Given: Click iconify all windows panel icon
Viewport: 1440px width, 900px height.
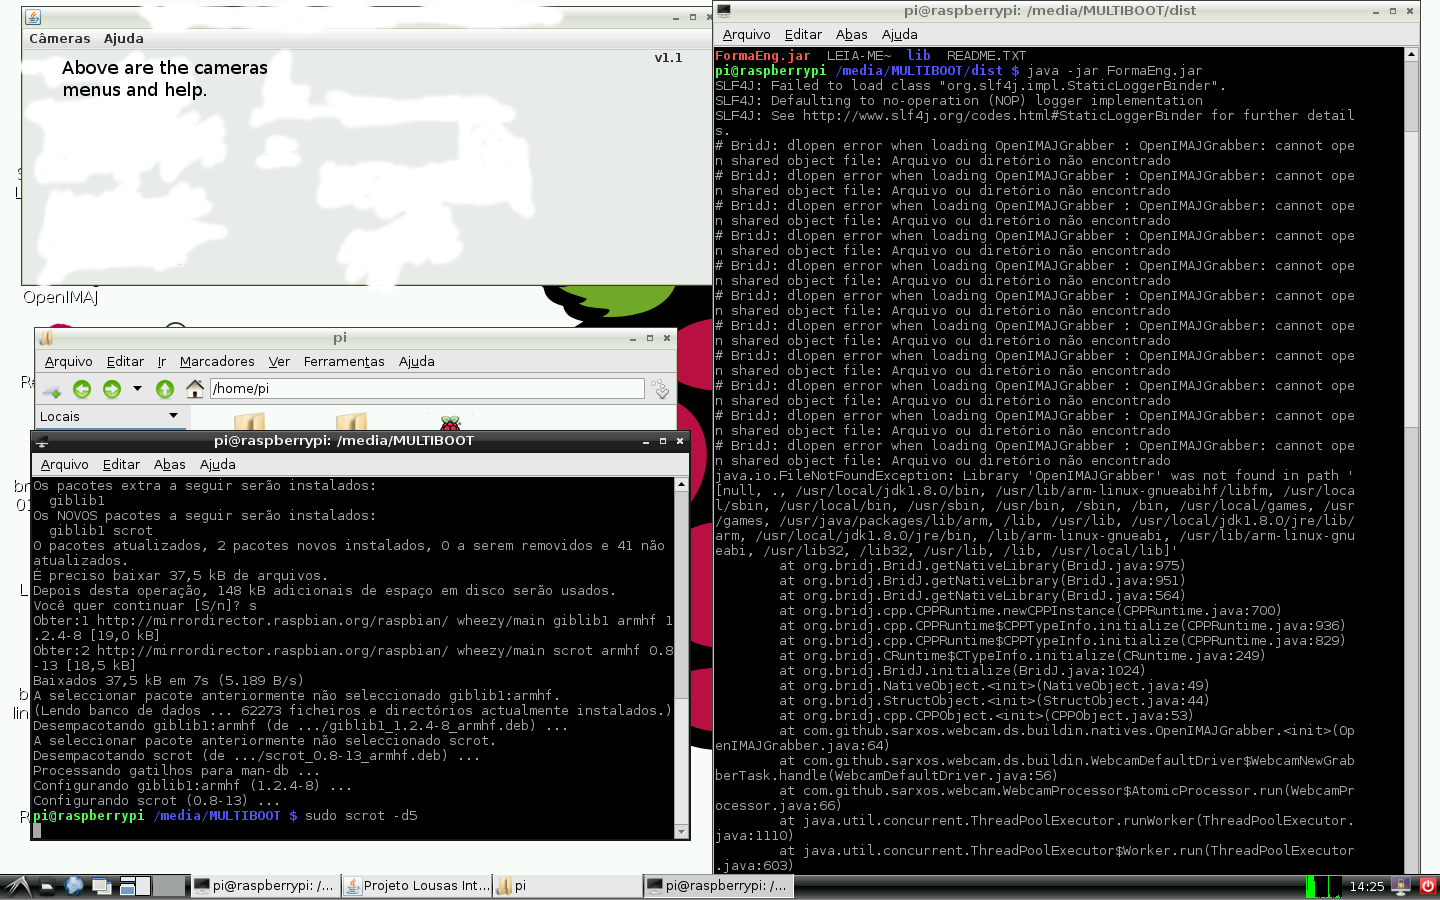Looking at the screenshot, I should (101, 886).
